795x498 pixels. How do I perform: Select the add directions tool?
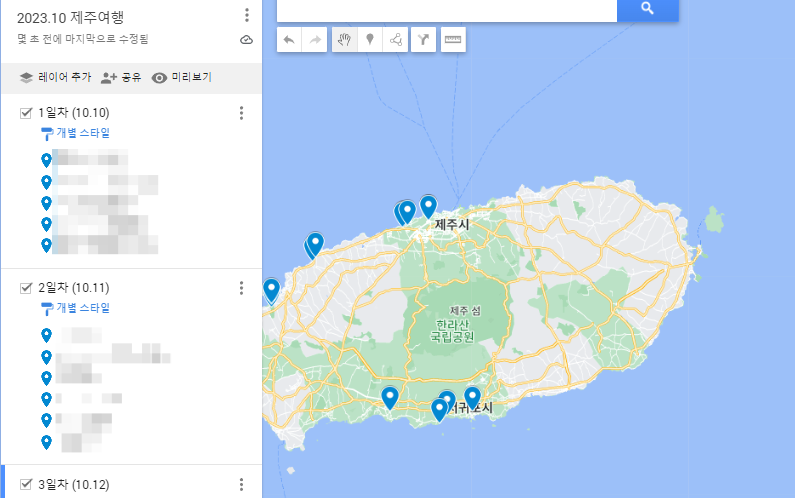pos(423,40)
